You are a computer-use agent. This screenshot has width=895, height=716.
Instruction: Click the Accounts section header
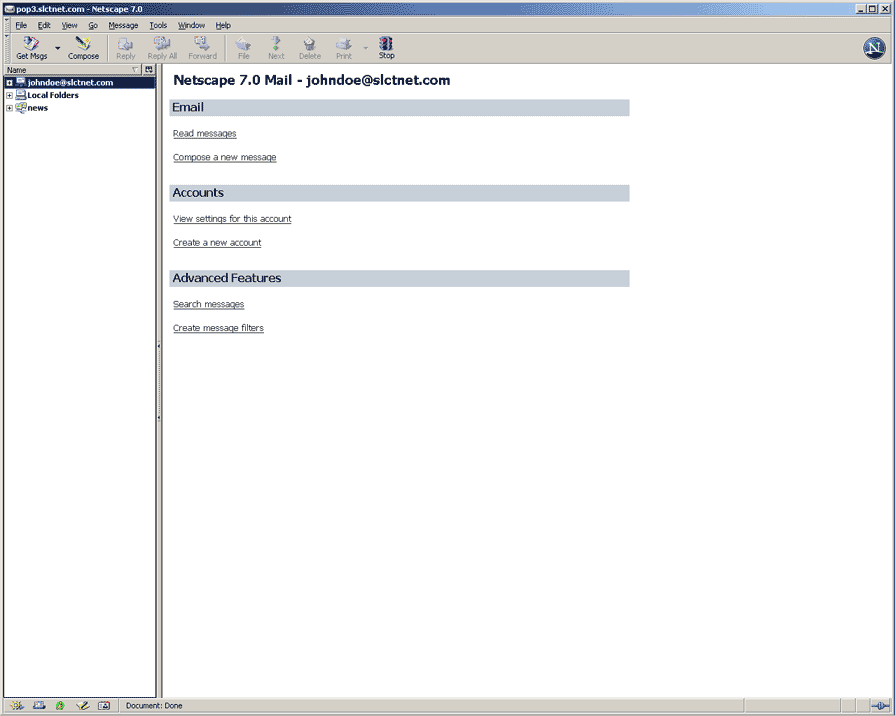(x=400, y=193)
